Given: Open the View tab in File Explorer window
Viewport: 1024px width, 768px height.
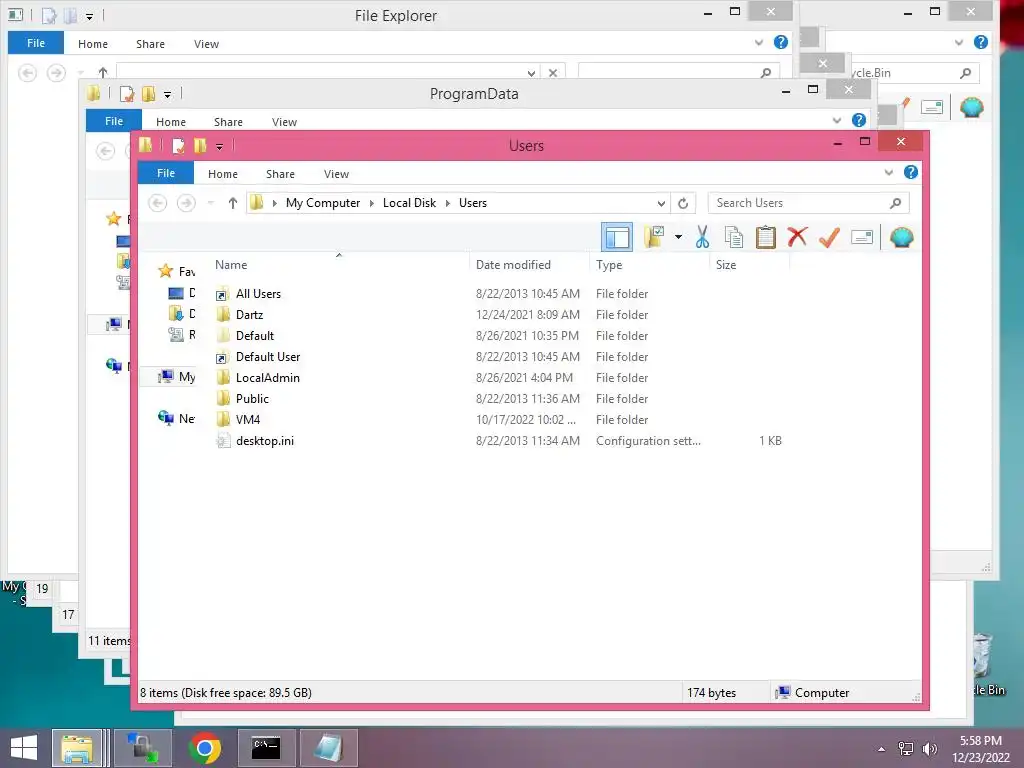Looking at the screenshot, I should [206, 44].
